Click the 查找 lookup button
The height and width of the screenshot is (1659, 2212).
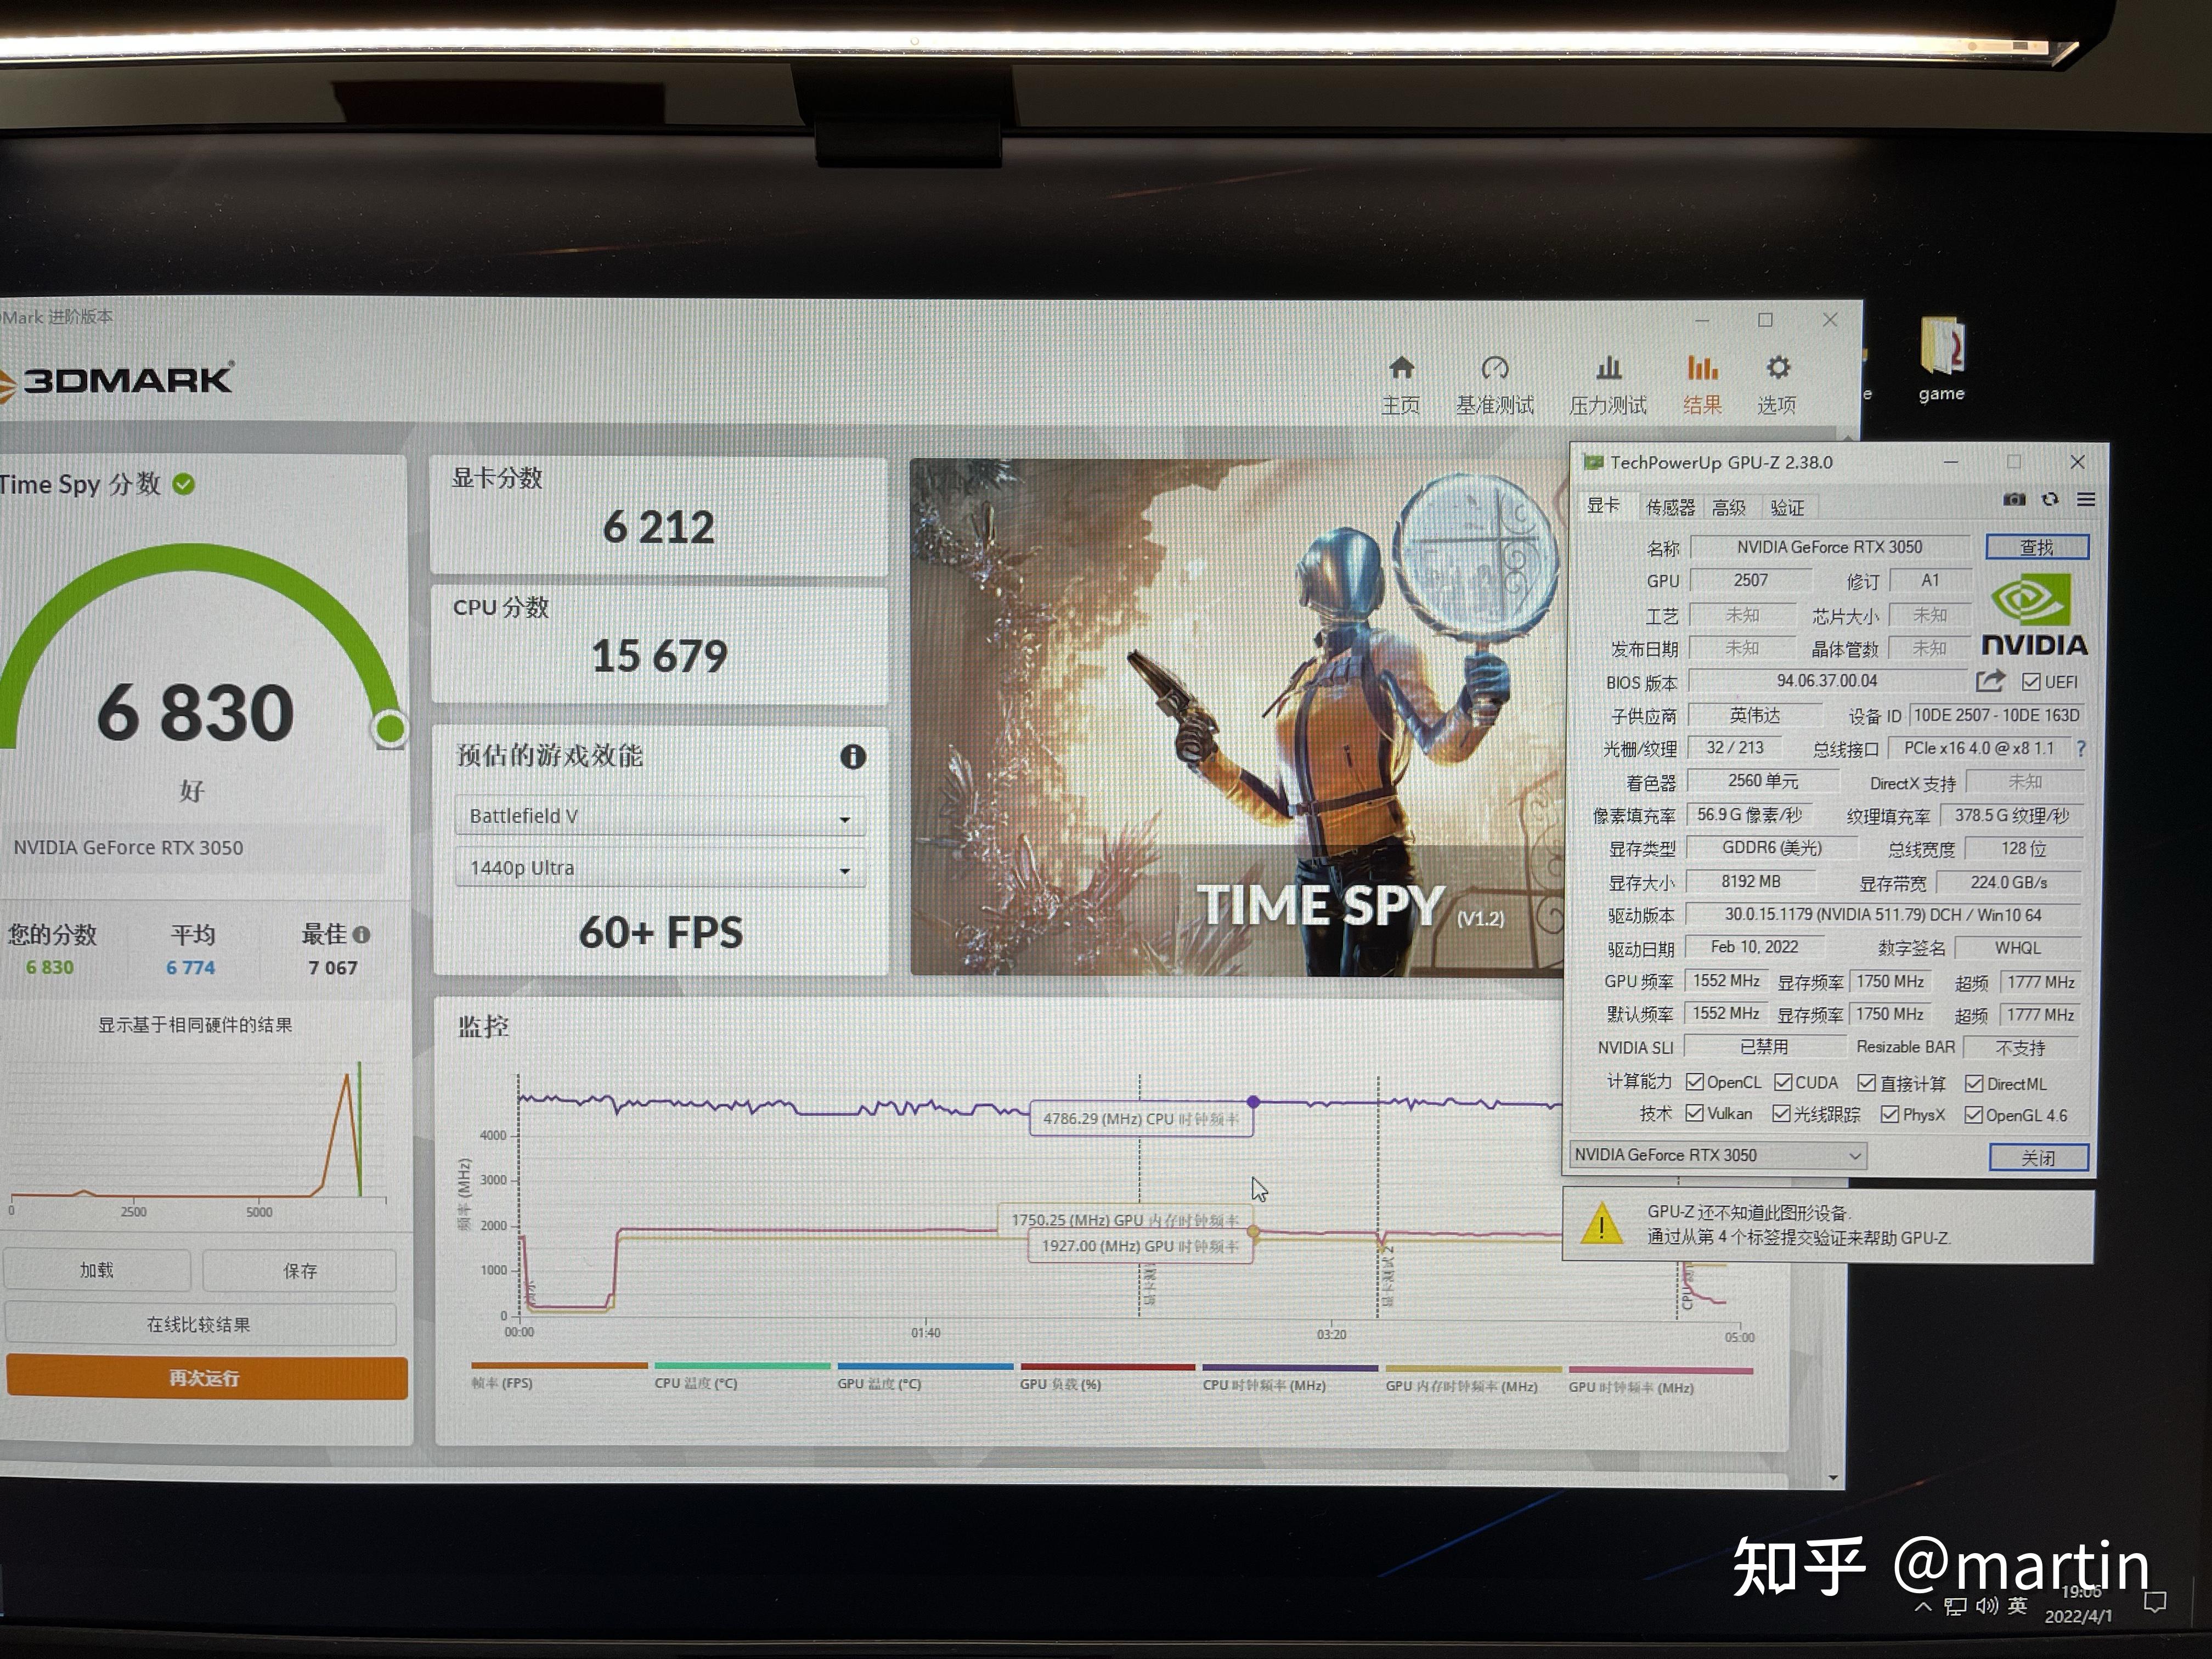coord(2037,547)
